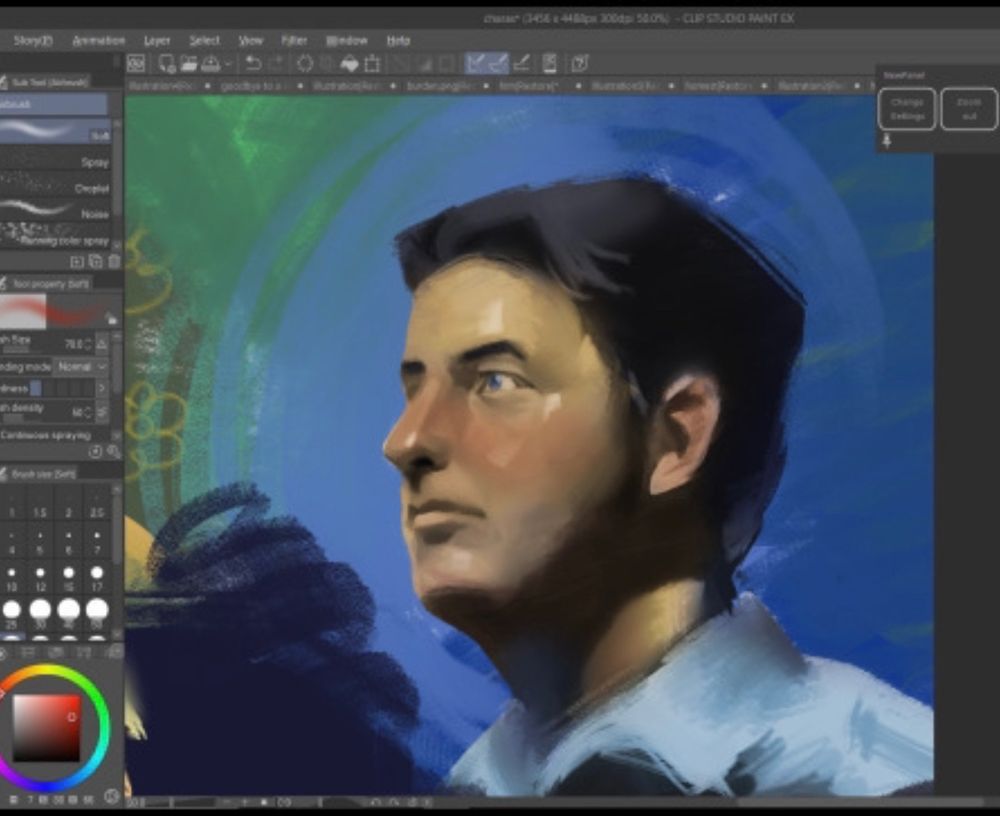1000x816 pixels.
Task: Toggle Snap to Grid icon
Action: pos(521,63)
